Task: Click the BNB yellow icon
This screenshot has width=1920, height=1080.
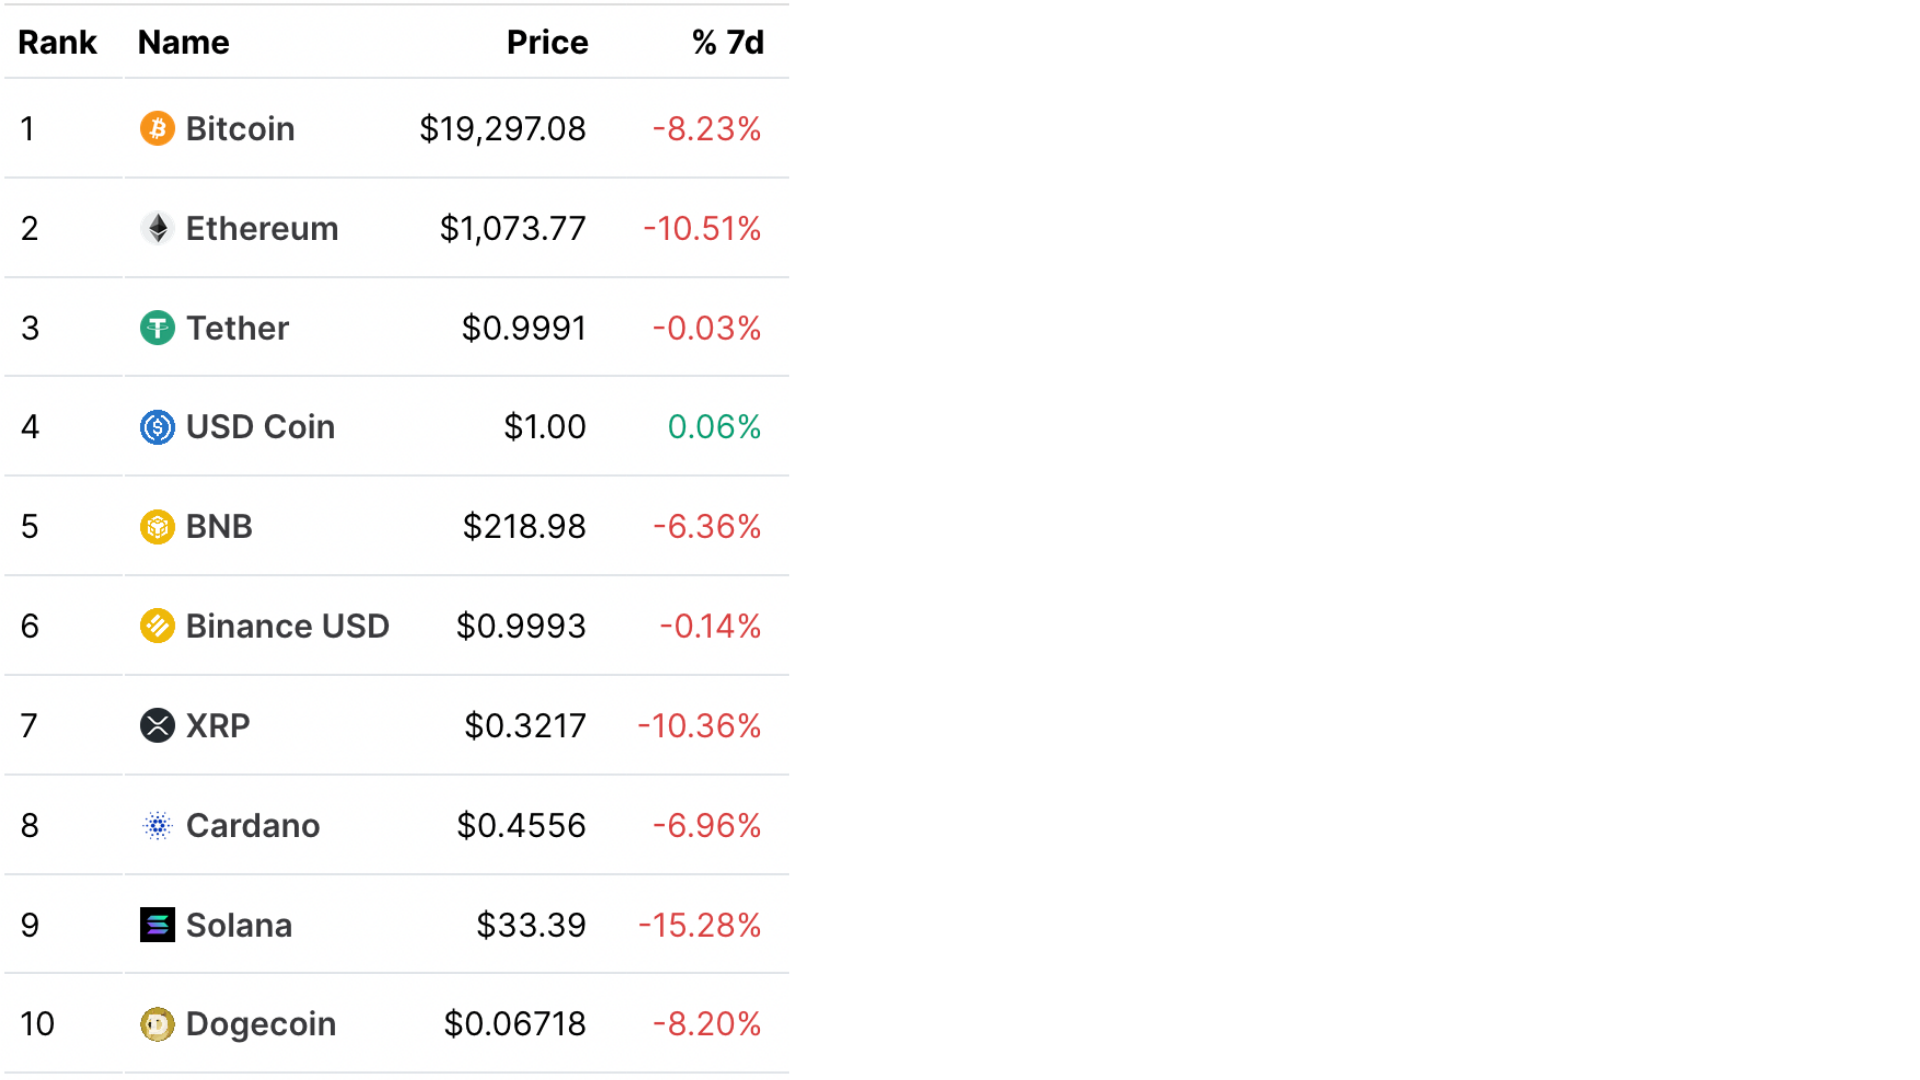Action: tap(157, 527)
